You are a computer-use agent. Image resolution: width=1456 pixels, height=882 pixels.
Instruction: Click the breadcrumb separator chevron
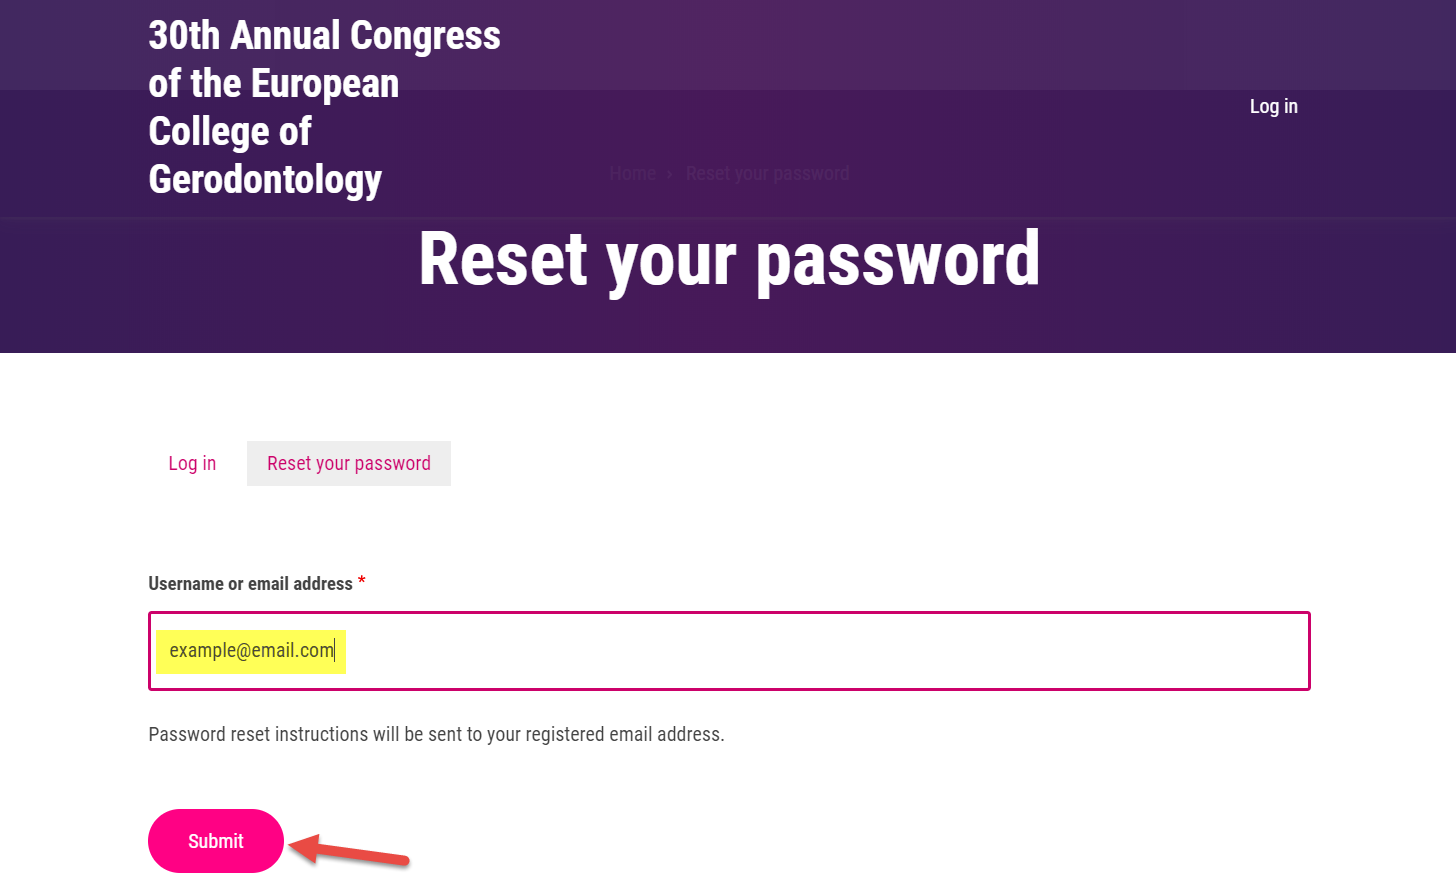pos(670,174)
